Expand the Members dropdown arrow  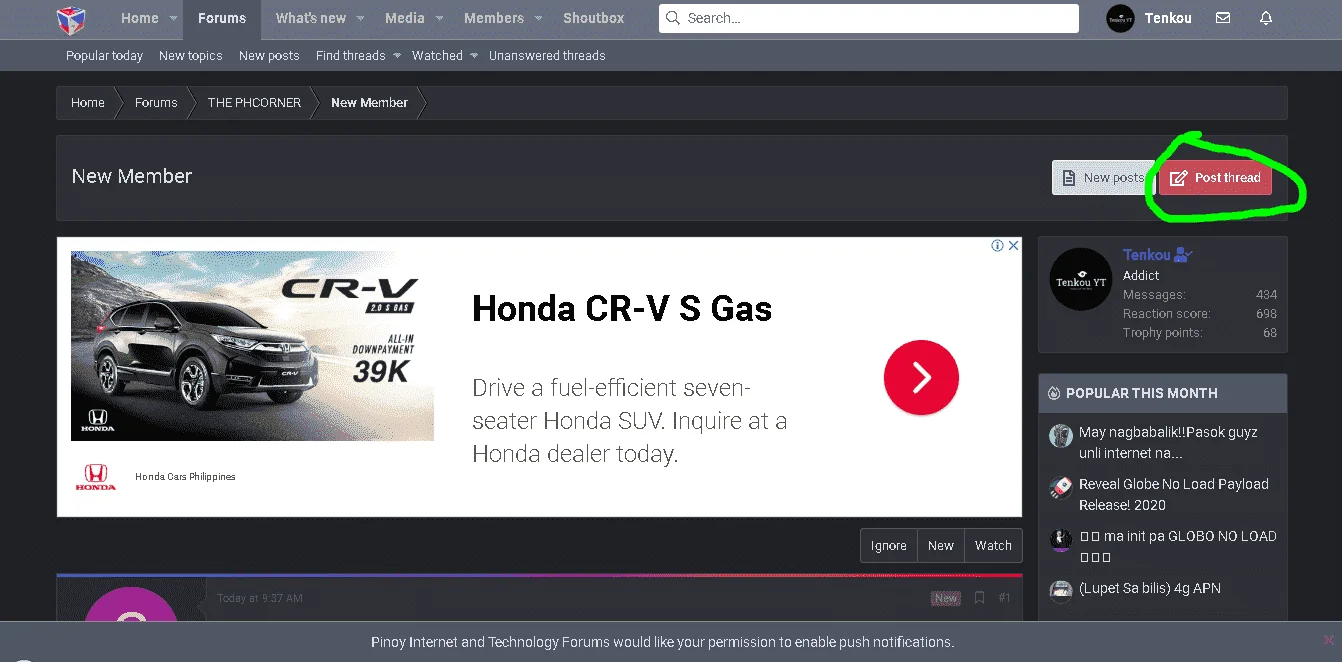click(538, 19)
